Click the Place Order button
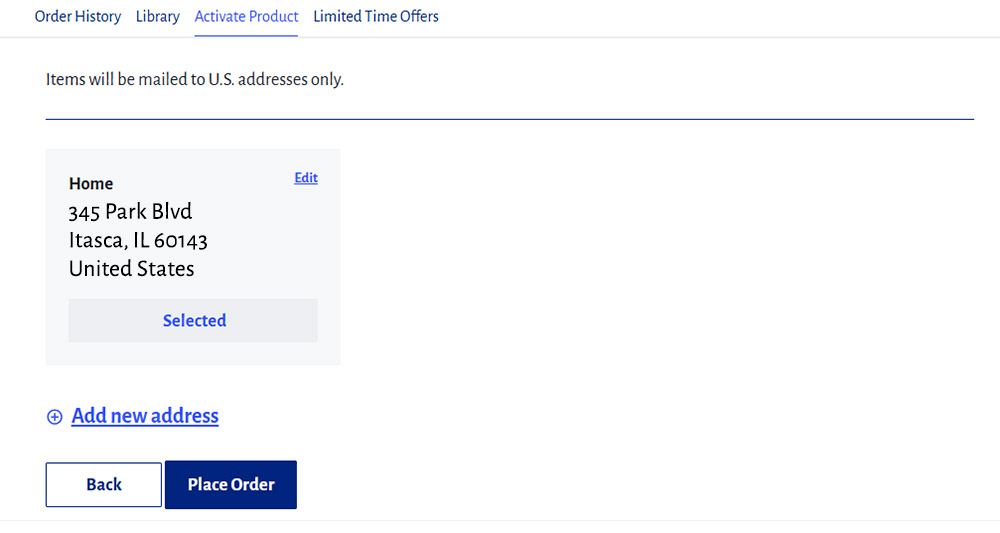The image size is (1000, 533). click(231, 485)
